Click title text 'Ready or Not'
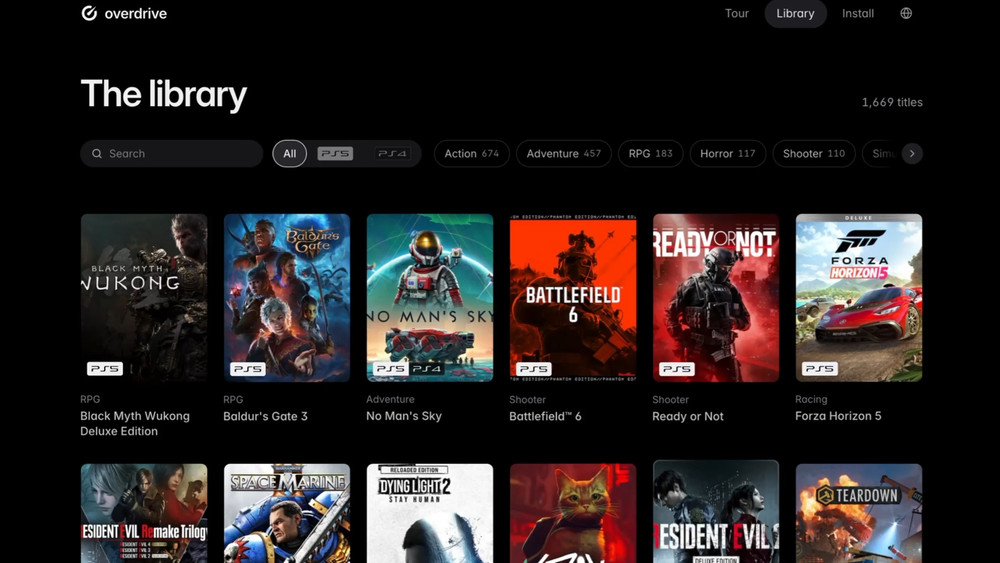Viewport: 1000px width, 563px height. (688, 416)
